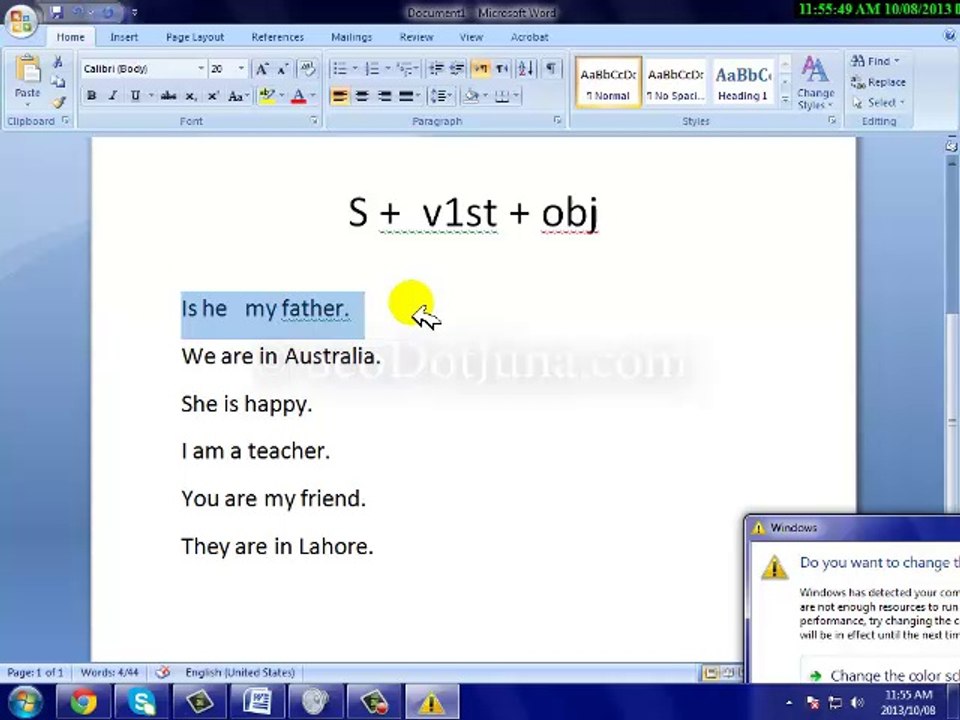Align text to the left

click(x=339, y=96)
